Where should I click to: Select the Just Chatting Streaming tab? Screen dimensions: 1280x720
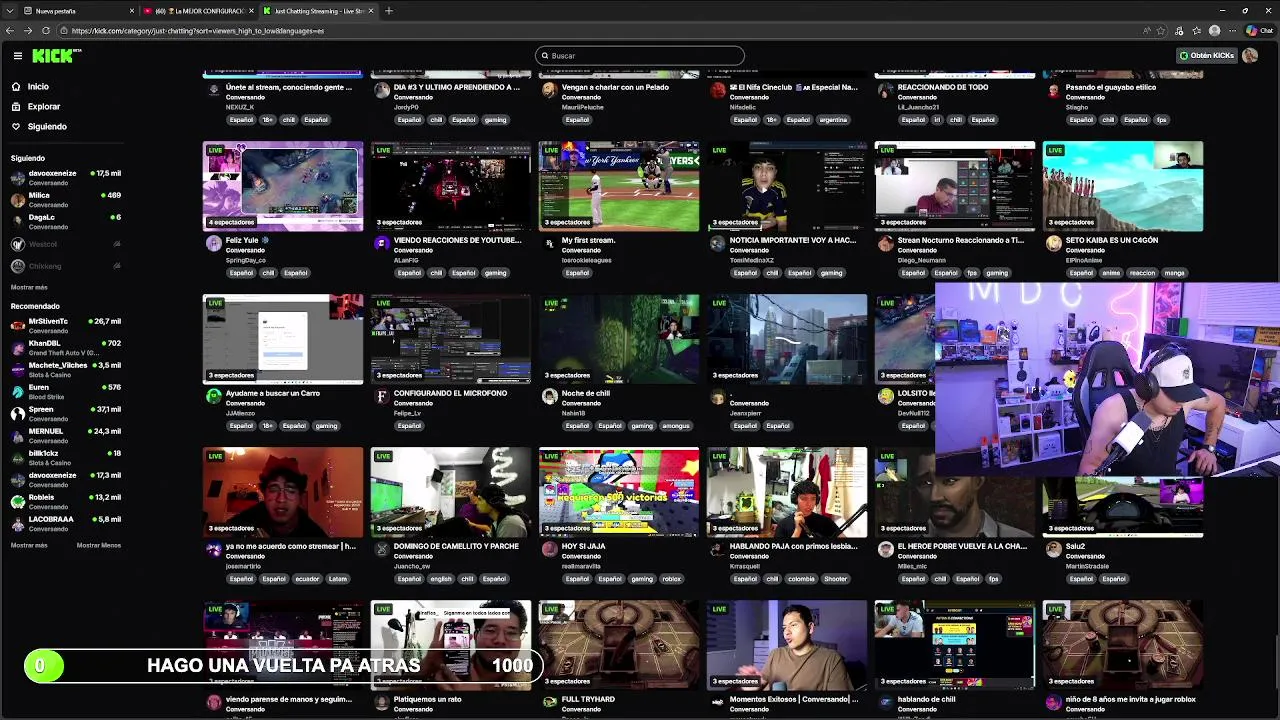(318, 11)
